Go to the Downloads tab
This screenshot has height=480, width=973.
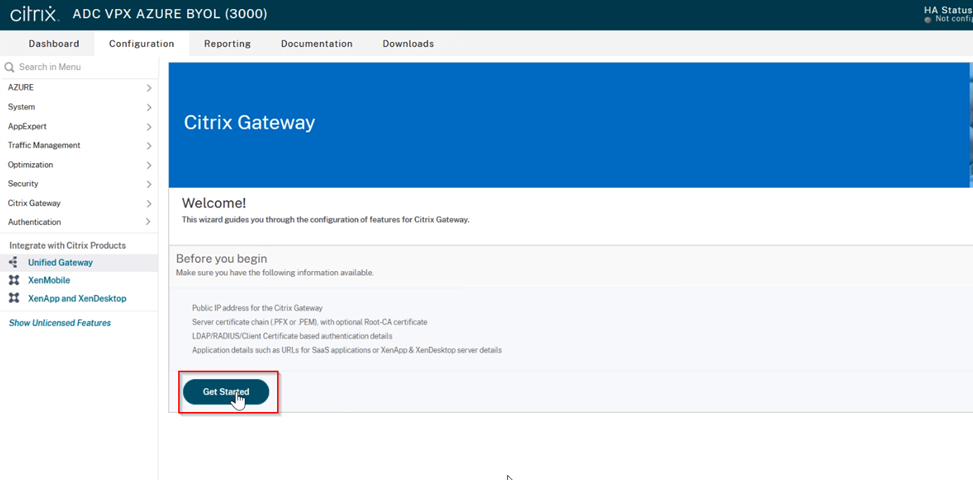click(408, 43)
